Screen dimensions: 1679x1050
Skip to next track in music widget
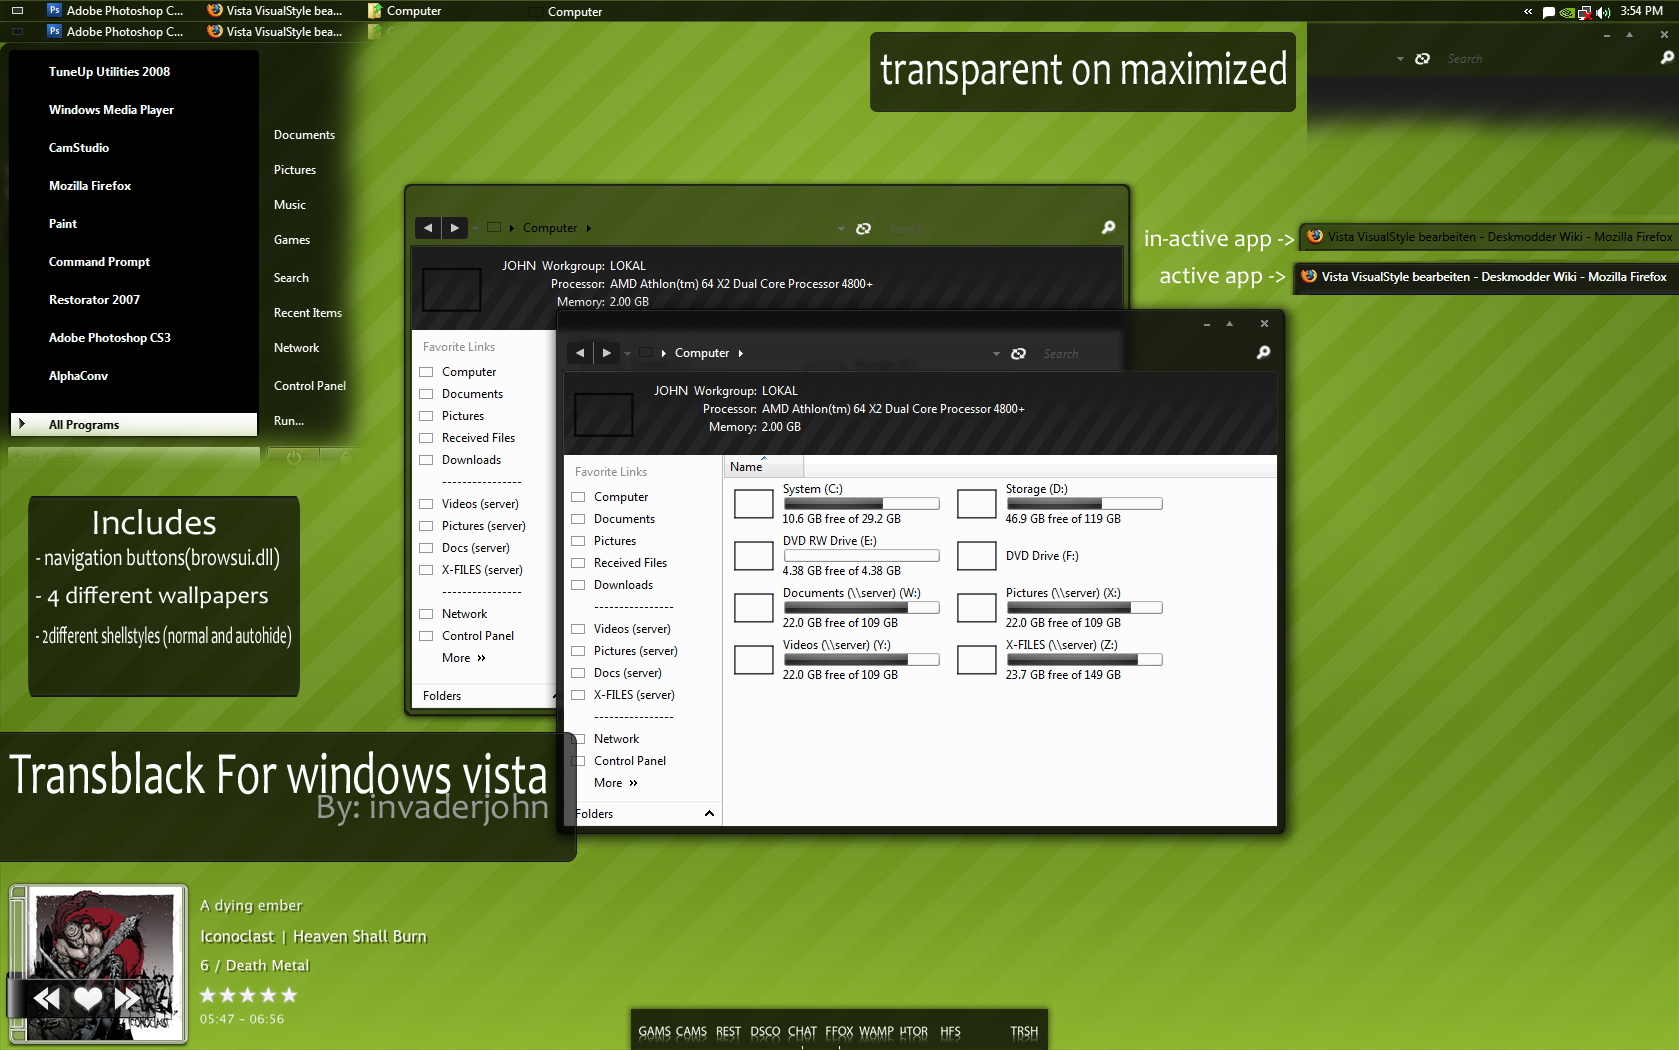click(127, 998)
